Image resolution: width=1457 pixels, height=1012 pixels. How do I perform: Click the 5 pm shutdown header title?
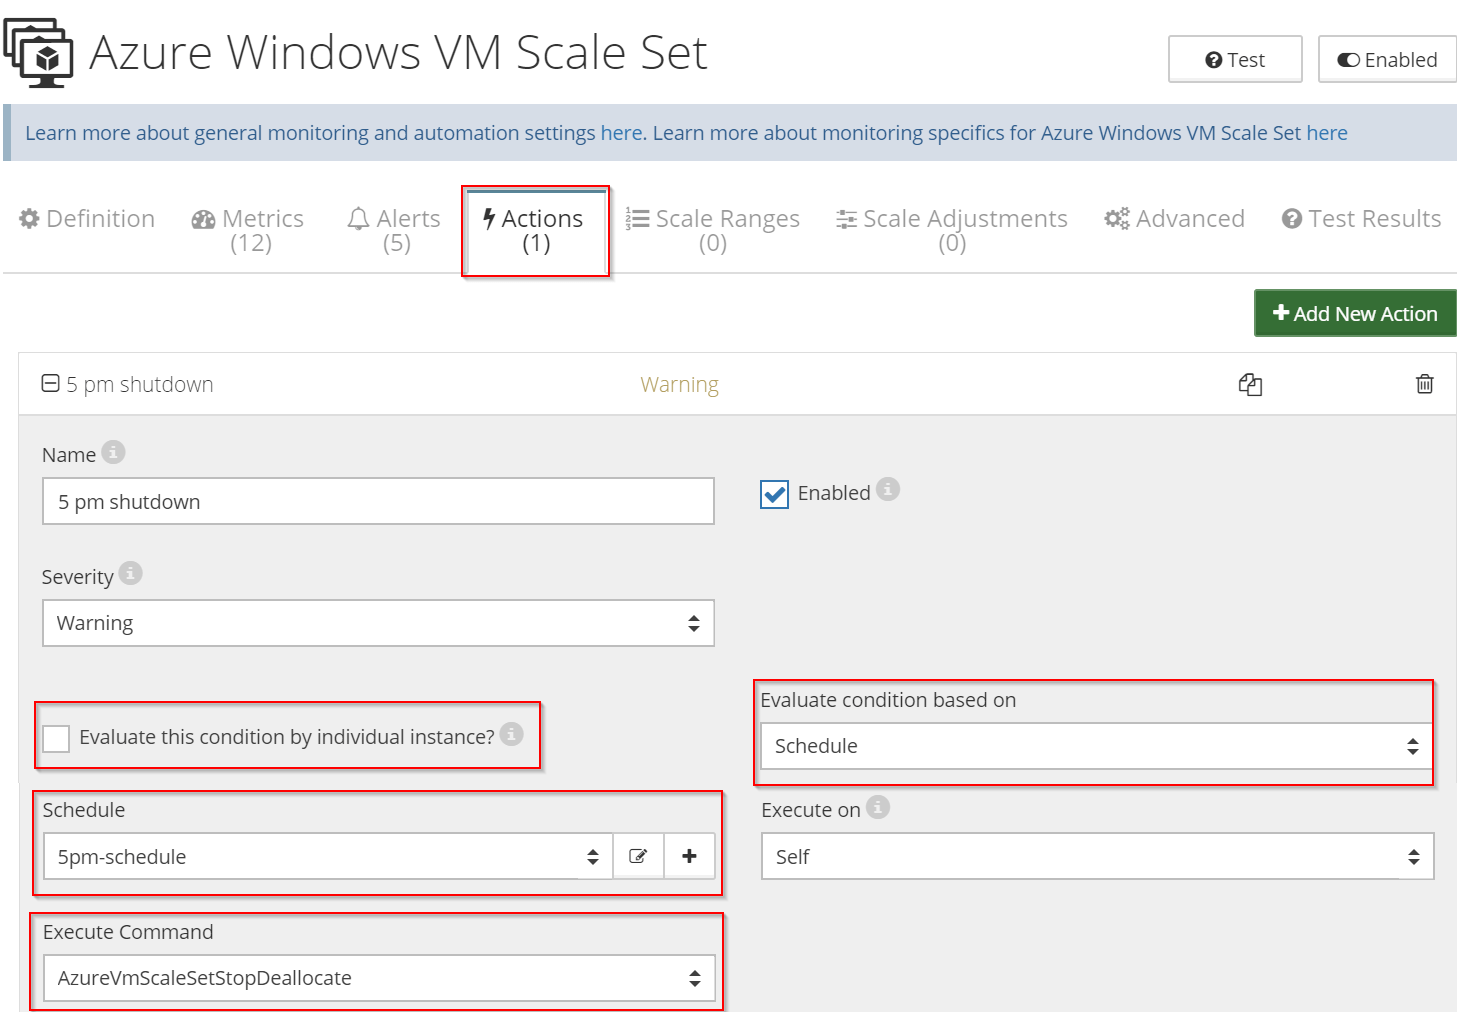[x=140, y=384]
